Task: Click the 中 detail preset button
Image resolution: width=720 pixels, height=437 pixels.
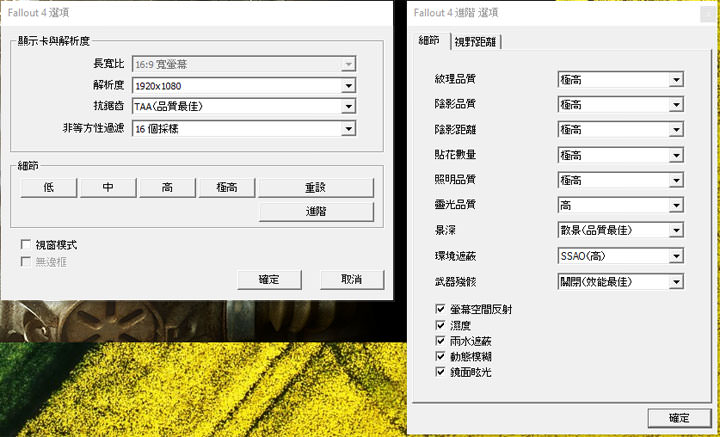Action: coord(108,188)
